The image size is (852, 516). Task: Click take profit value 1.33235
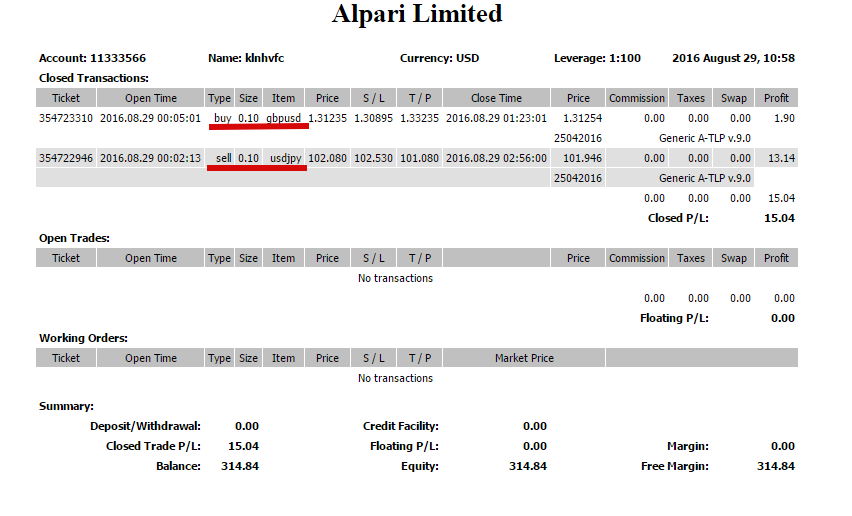(419, 118)
